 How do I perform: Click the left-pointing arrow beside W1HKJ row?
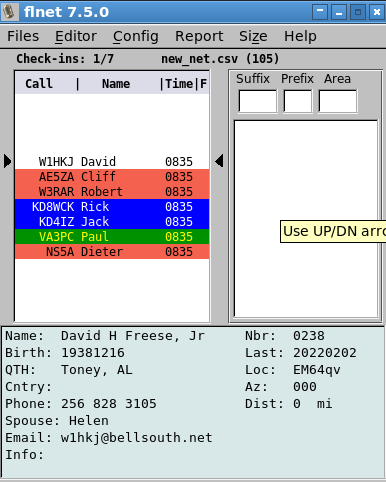(x=219, y=161)
